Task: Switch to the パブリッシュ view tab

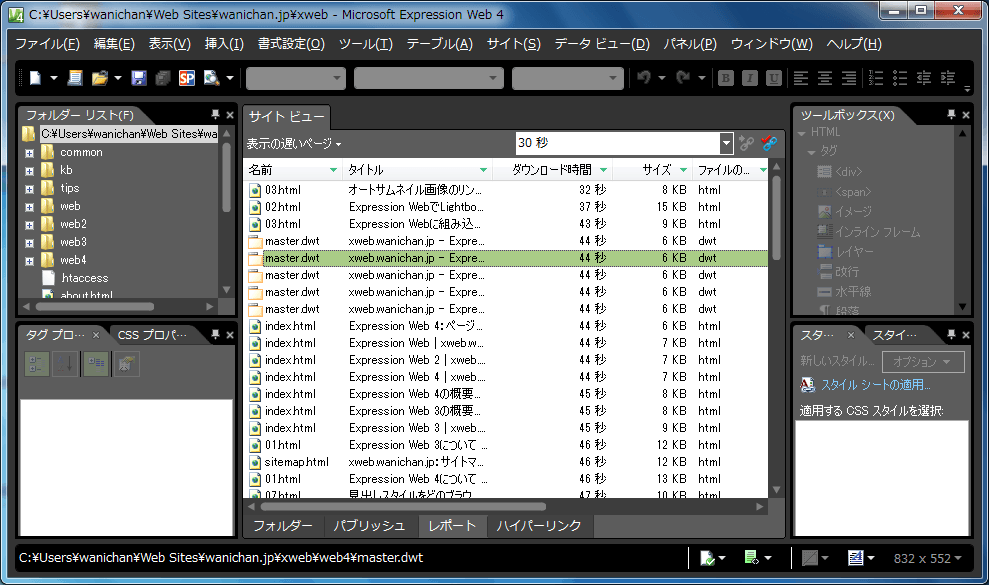Action: point(369,526)
